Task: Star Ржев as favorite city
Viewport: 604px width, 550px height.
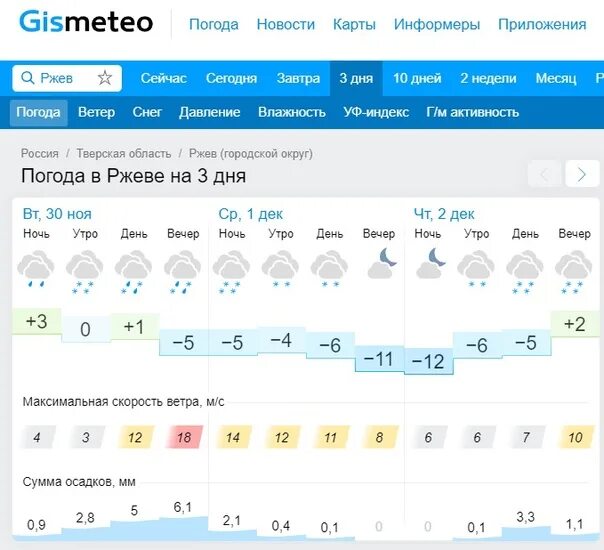Action: pyautogui.click(x=105, y=78)
